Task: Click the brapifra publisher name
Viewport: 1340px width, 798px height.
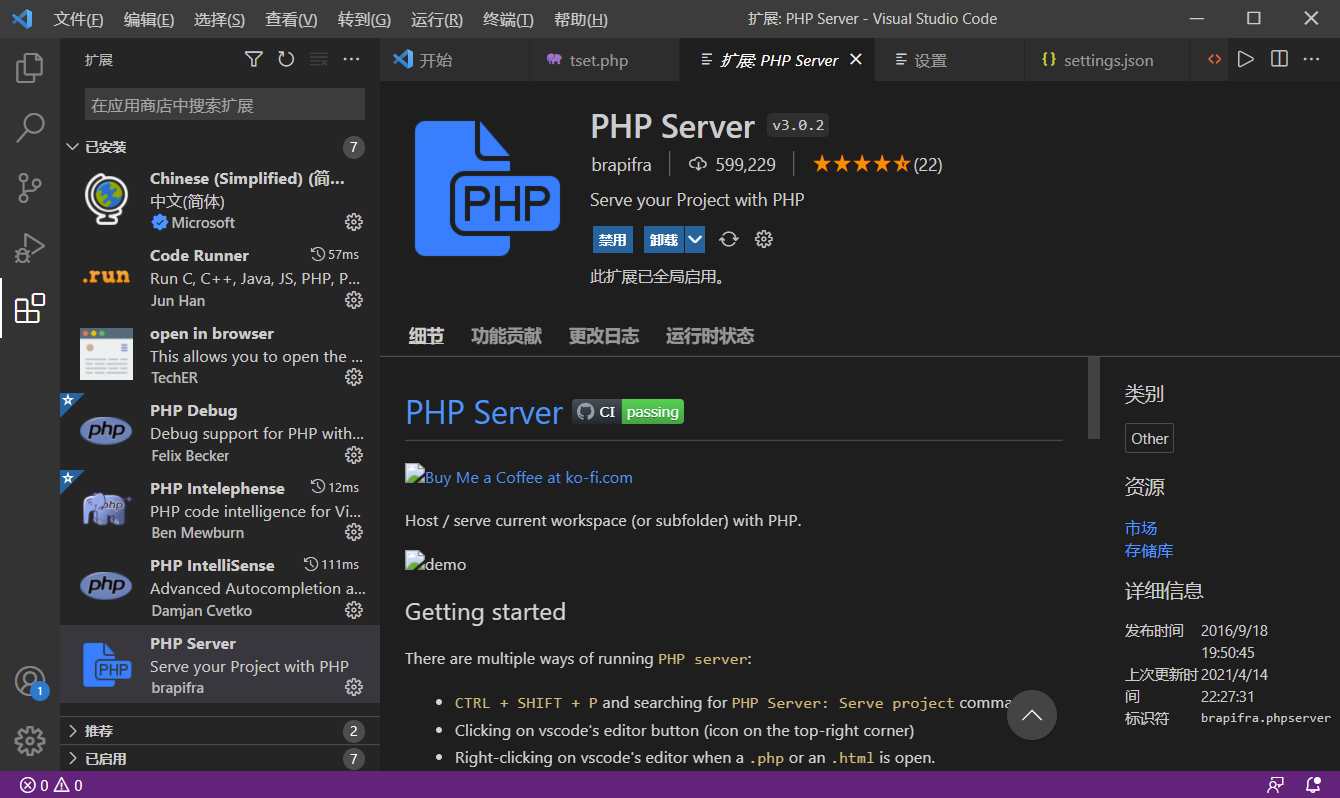Action: tap(621, 164)
